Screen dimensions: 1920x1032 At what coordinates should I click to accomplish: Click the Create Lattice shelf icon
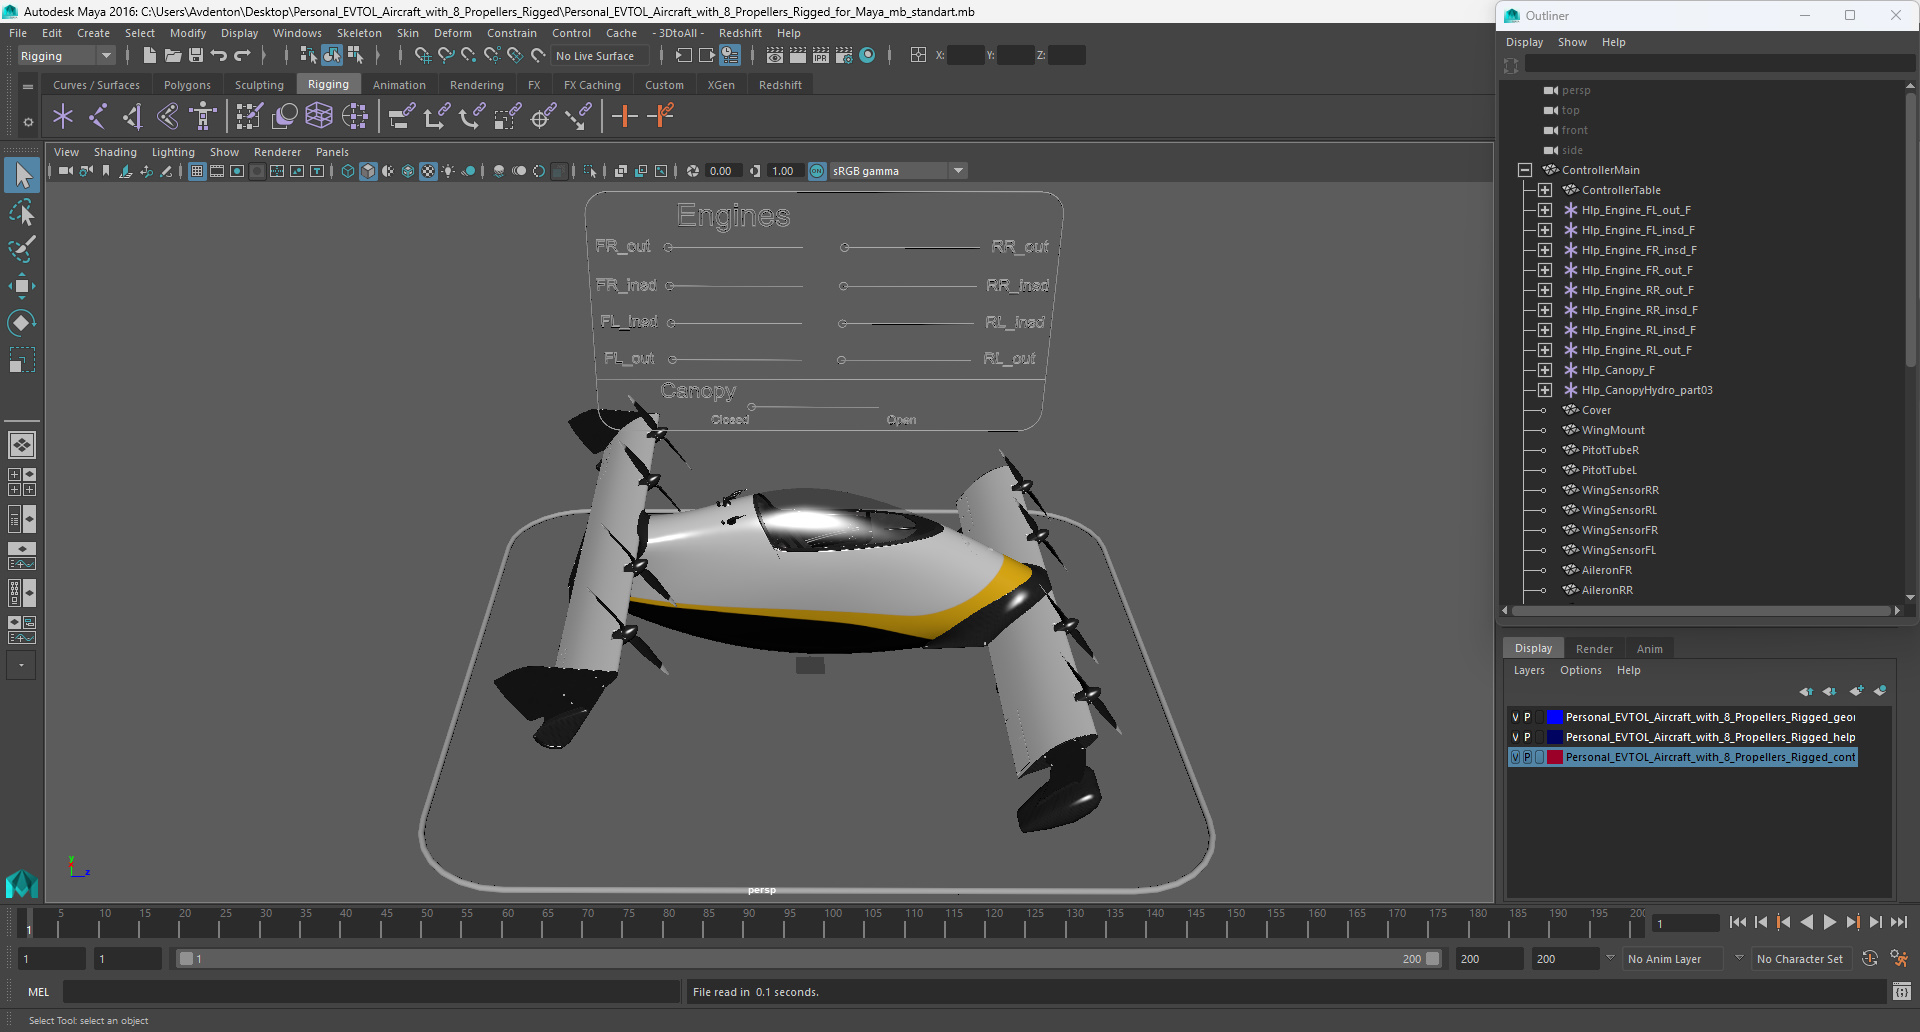[x=319, y=116]
